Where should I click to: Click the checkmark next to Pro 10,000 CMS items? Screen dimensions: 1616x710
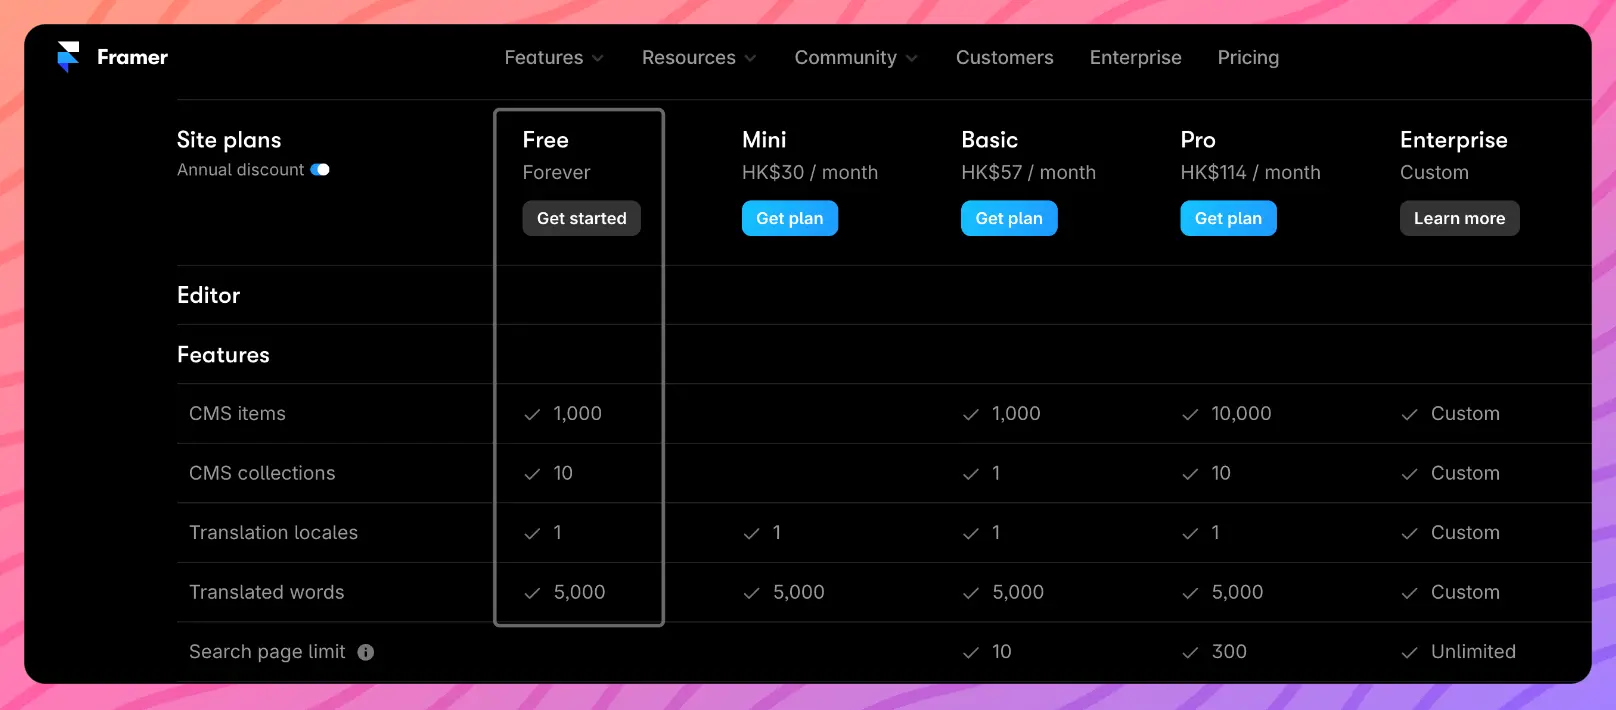click(x=1190, y=414)
